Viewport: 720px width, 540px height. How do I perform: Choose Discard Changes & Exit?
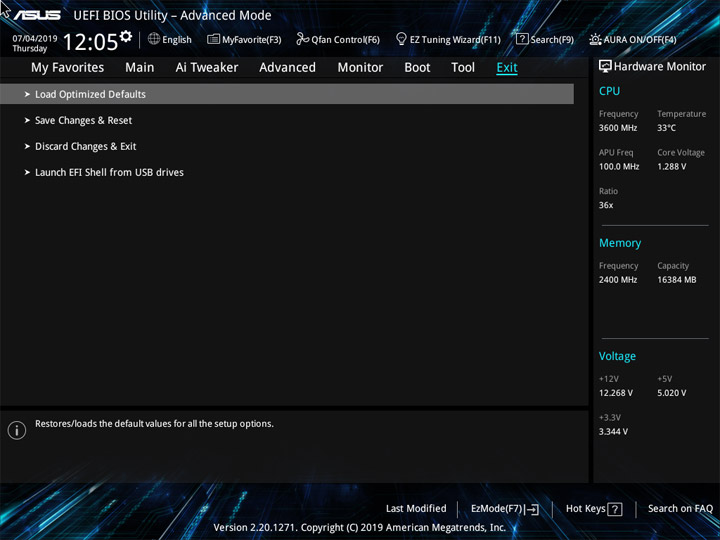tap(85, 146)
